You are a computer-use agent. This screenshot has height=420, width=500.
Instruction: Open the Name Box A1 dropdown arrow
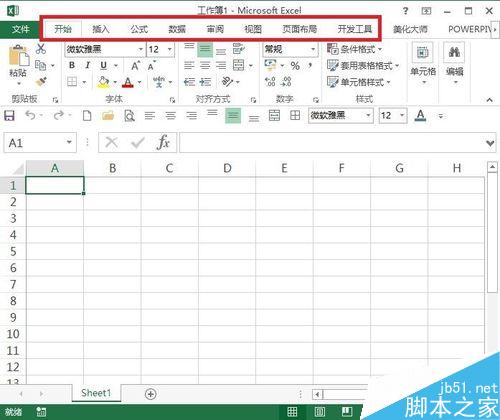click(69, 142)
